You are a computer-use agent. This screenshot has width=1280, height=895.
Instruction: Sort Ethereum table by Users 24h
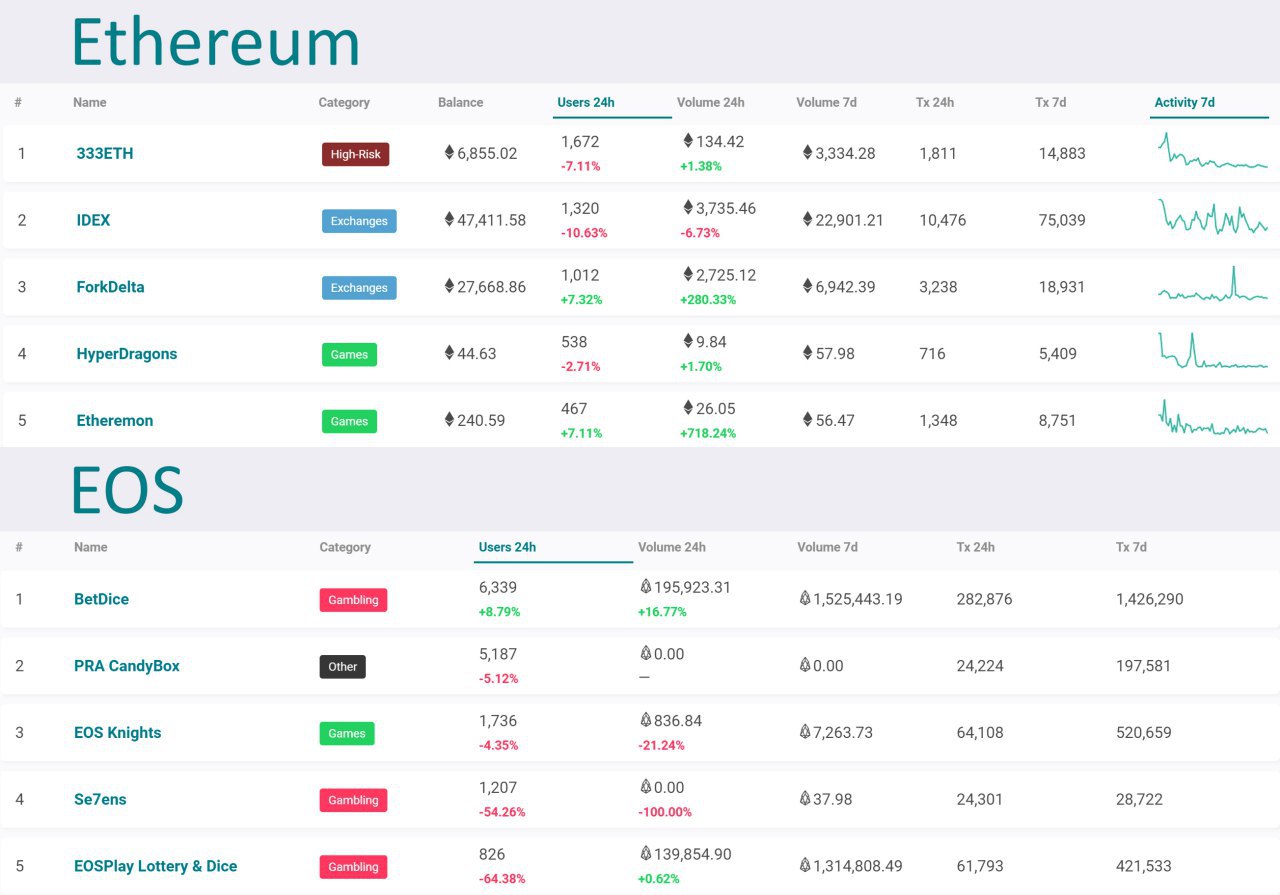pyautogui.click(x=586, y=102)
